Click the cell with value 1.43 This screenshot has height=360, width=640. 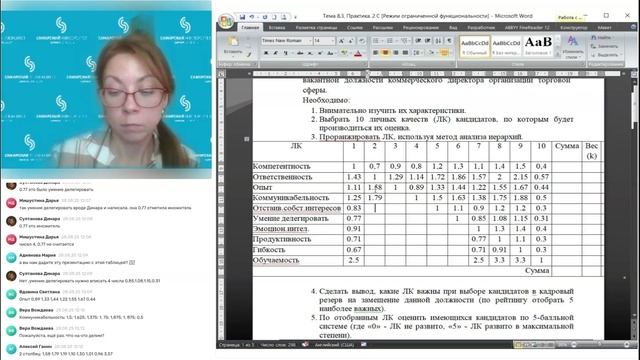point(354,177)
